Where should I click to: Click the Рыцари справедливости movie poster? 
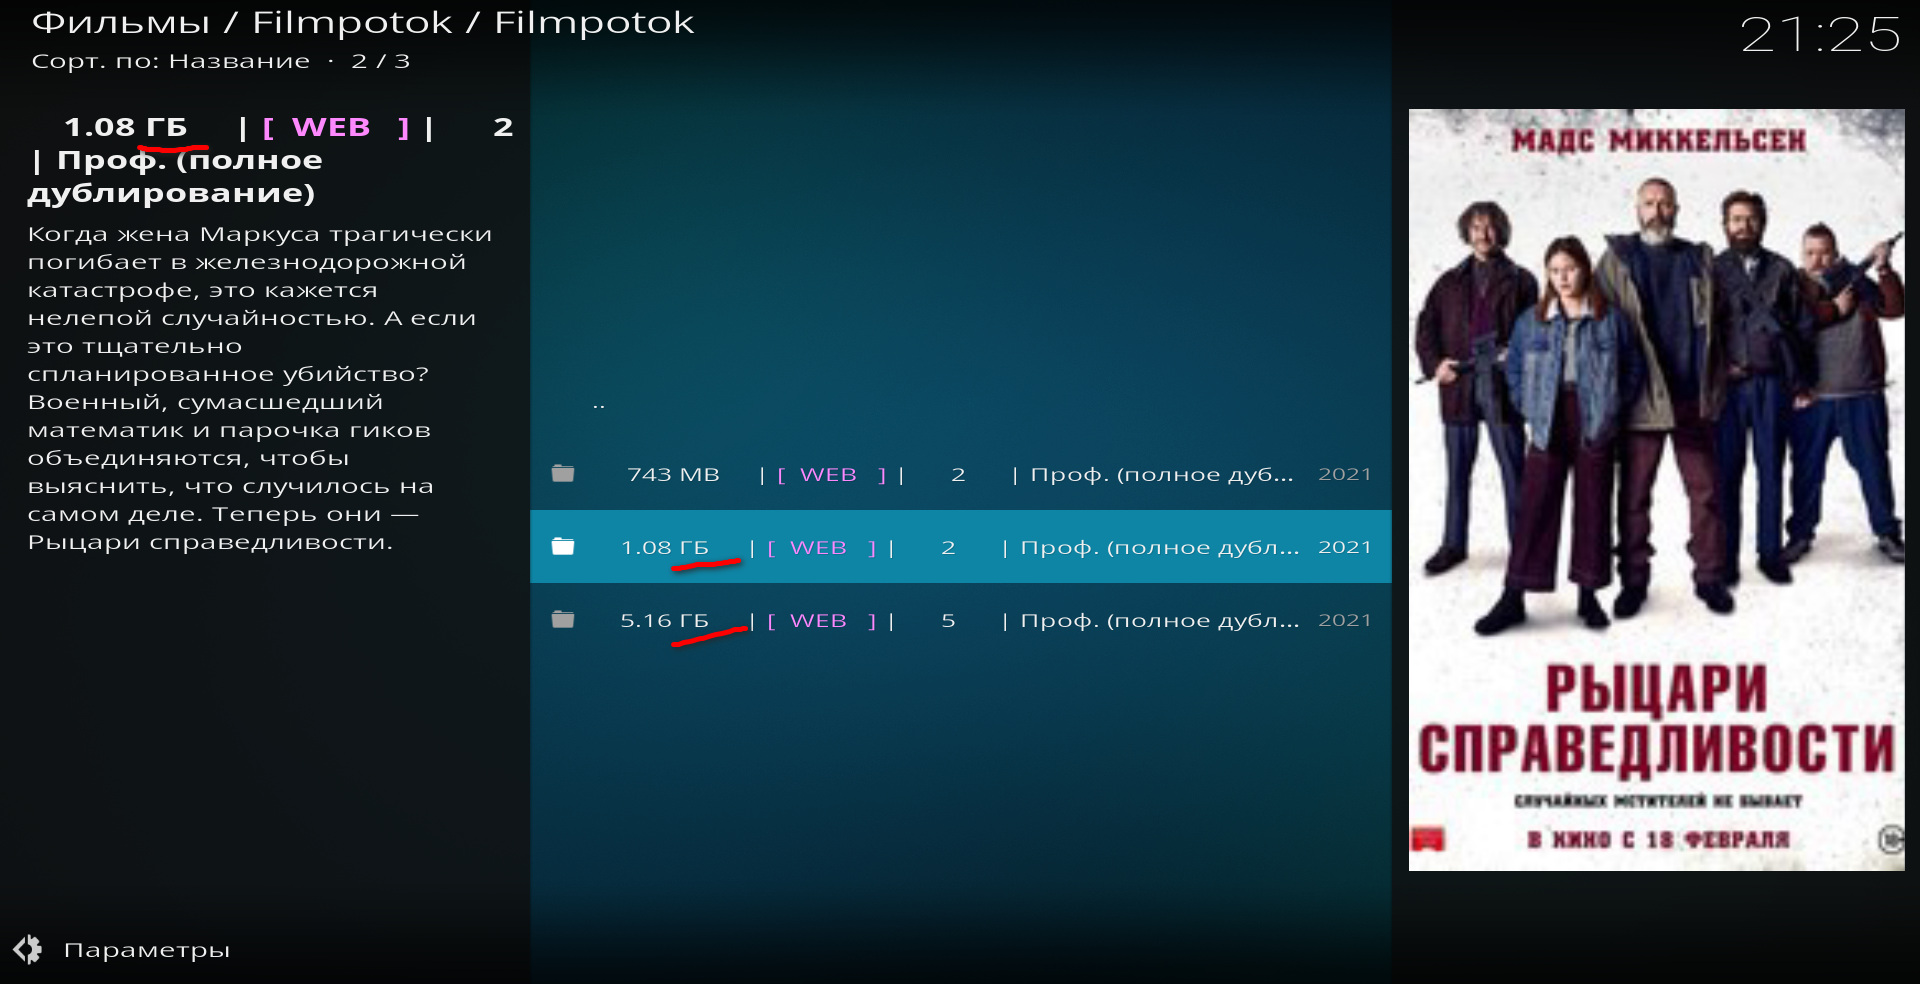(x=1656, y=490)
